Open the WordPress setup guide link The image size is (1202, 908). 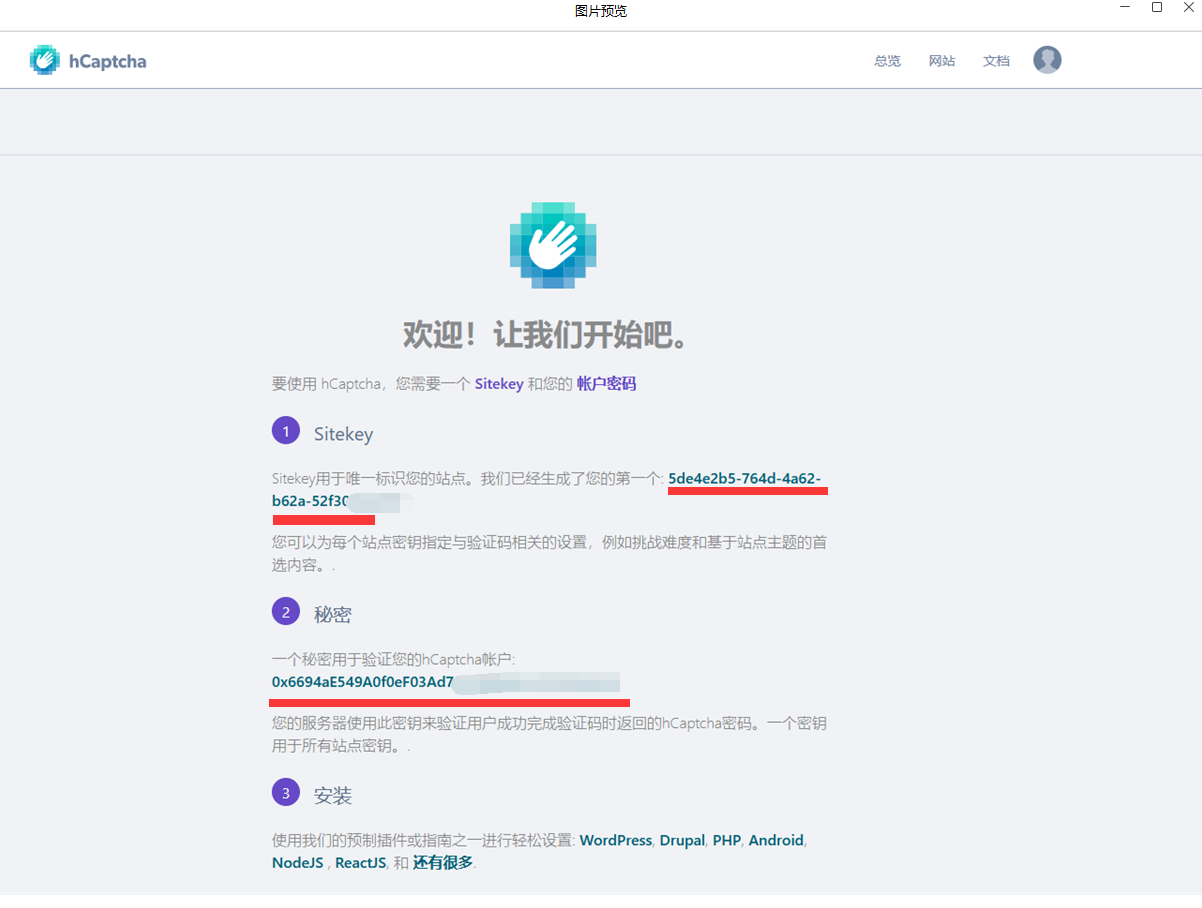[615, 840]
